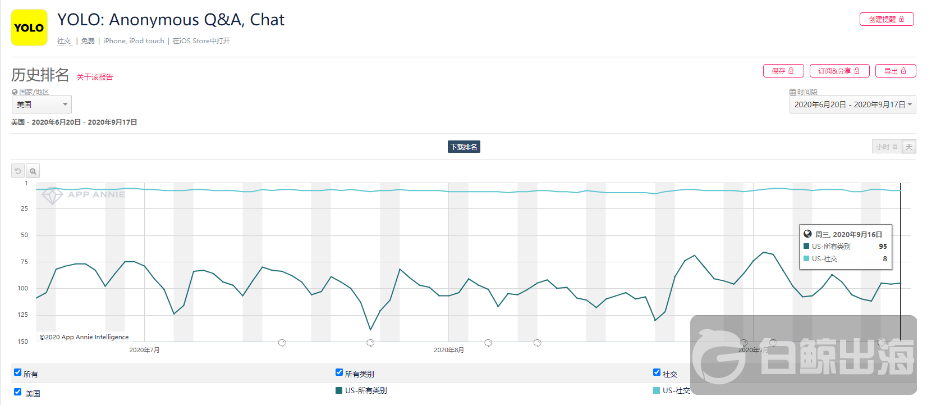927x405 pixels.
Task: Toggle the 美国 country checkbox below chart
Action: [x=18, y=391]
